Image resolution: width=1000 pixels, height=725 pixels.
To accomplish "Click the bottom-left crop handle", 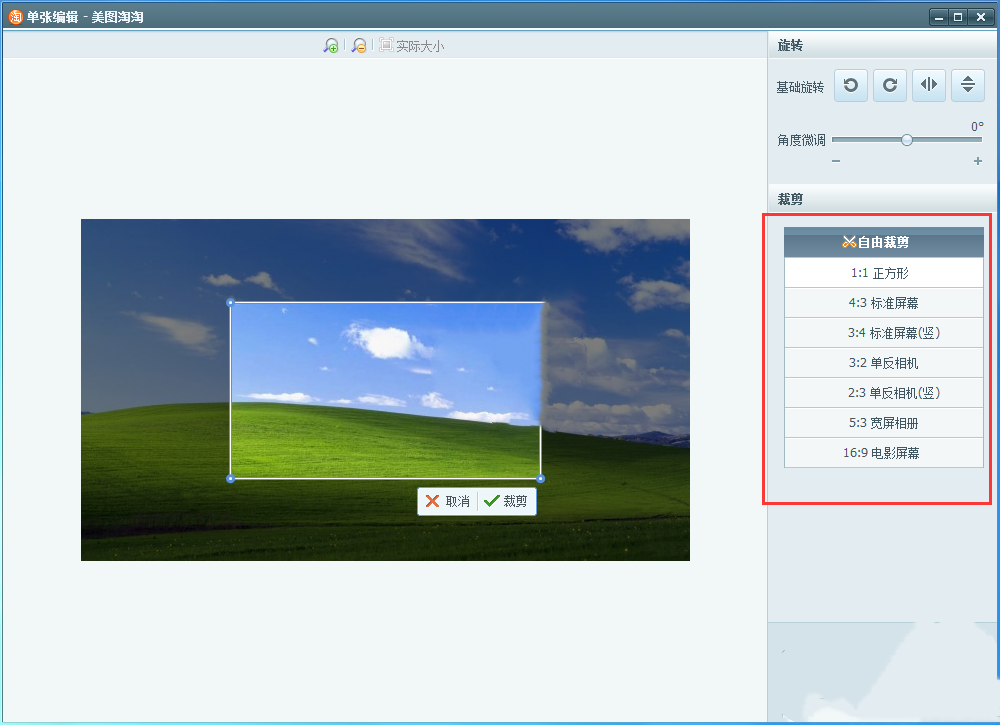I will (231, 478).
